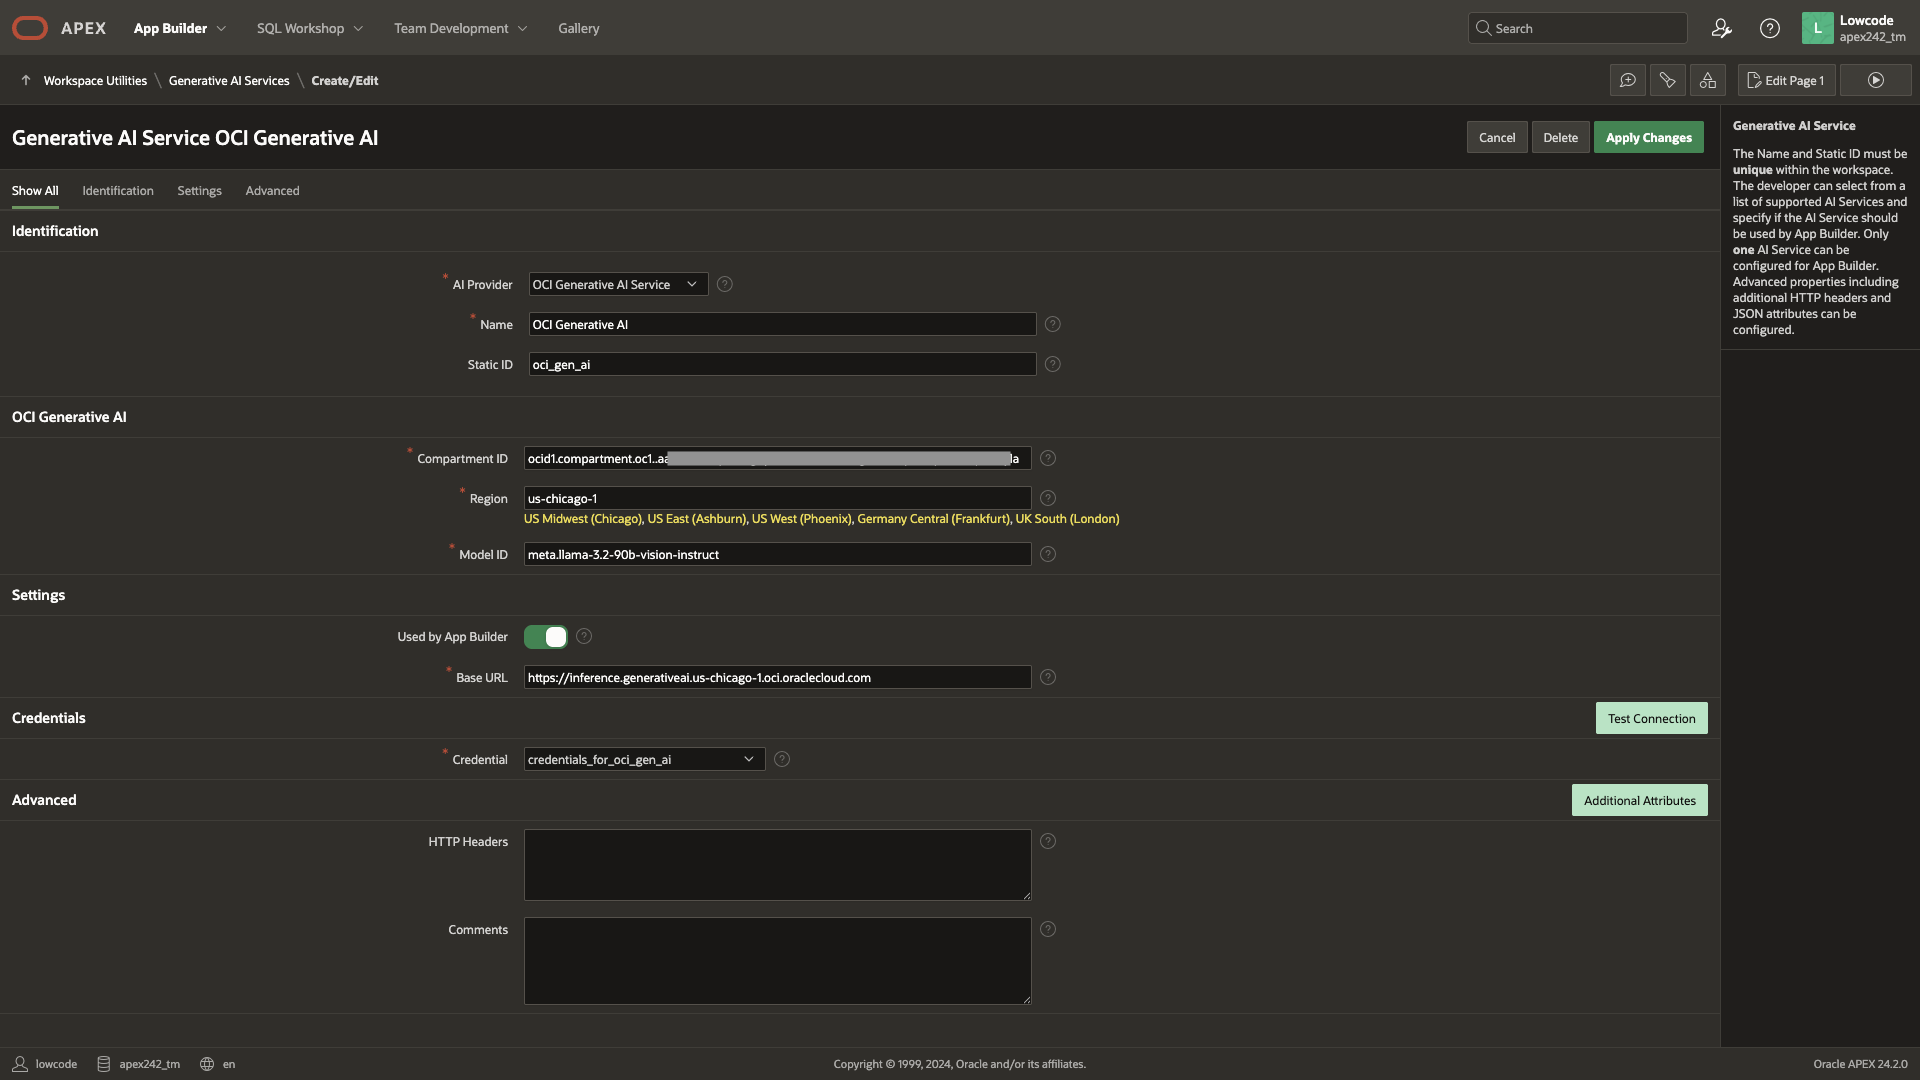Click the Apply Changes button

pyautogui.click(x=1648, y=138)
